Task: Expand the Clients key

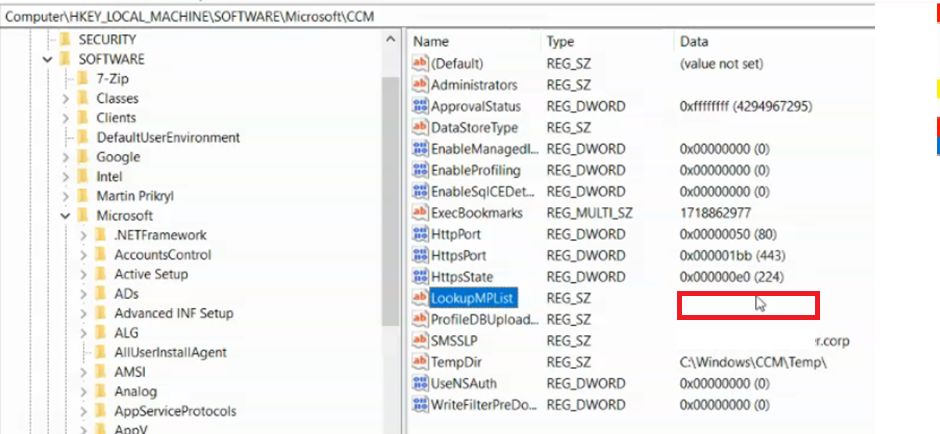Action: (x=66, y=118)
